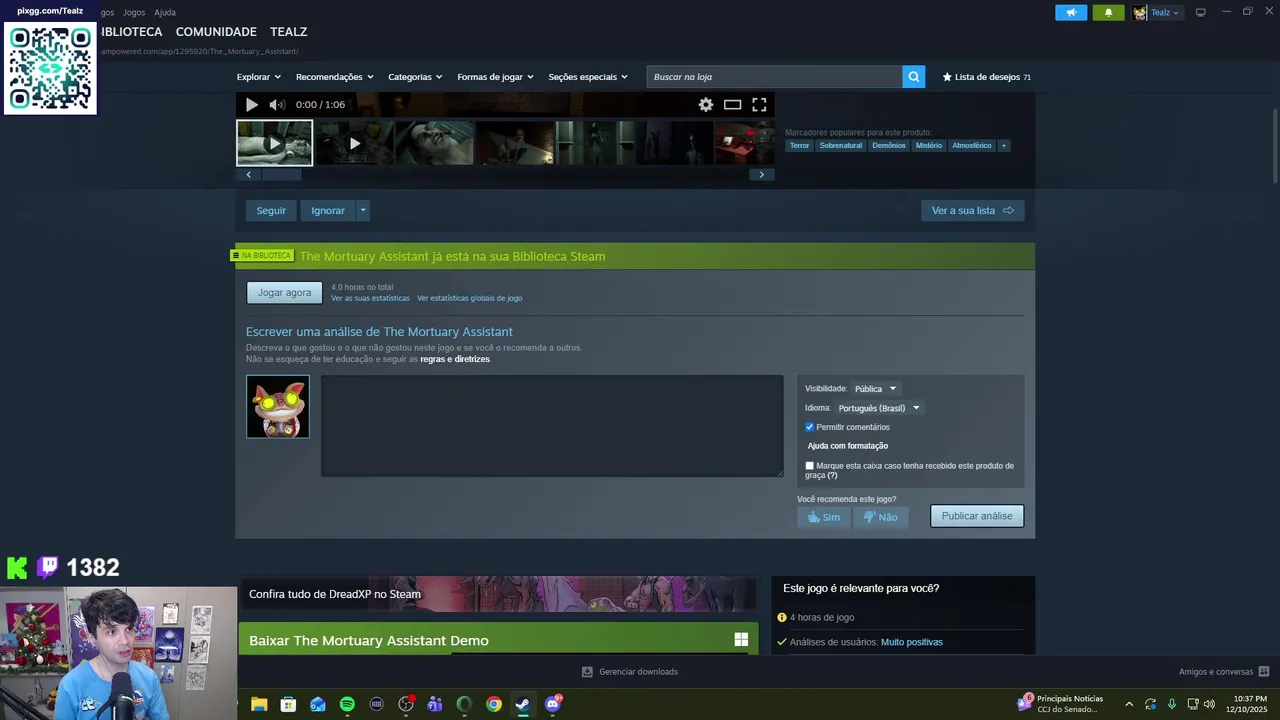Open Amigos e conversas panel
The width and height of the screenshot is (1280, 720).
pos(1224,672)
